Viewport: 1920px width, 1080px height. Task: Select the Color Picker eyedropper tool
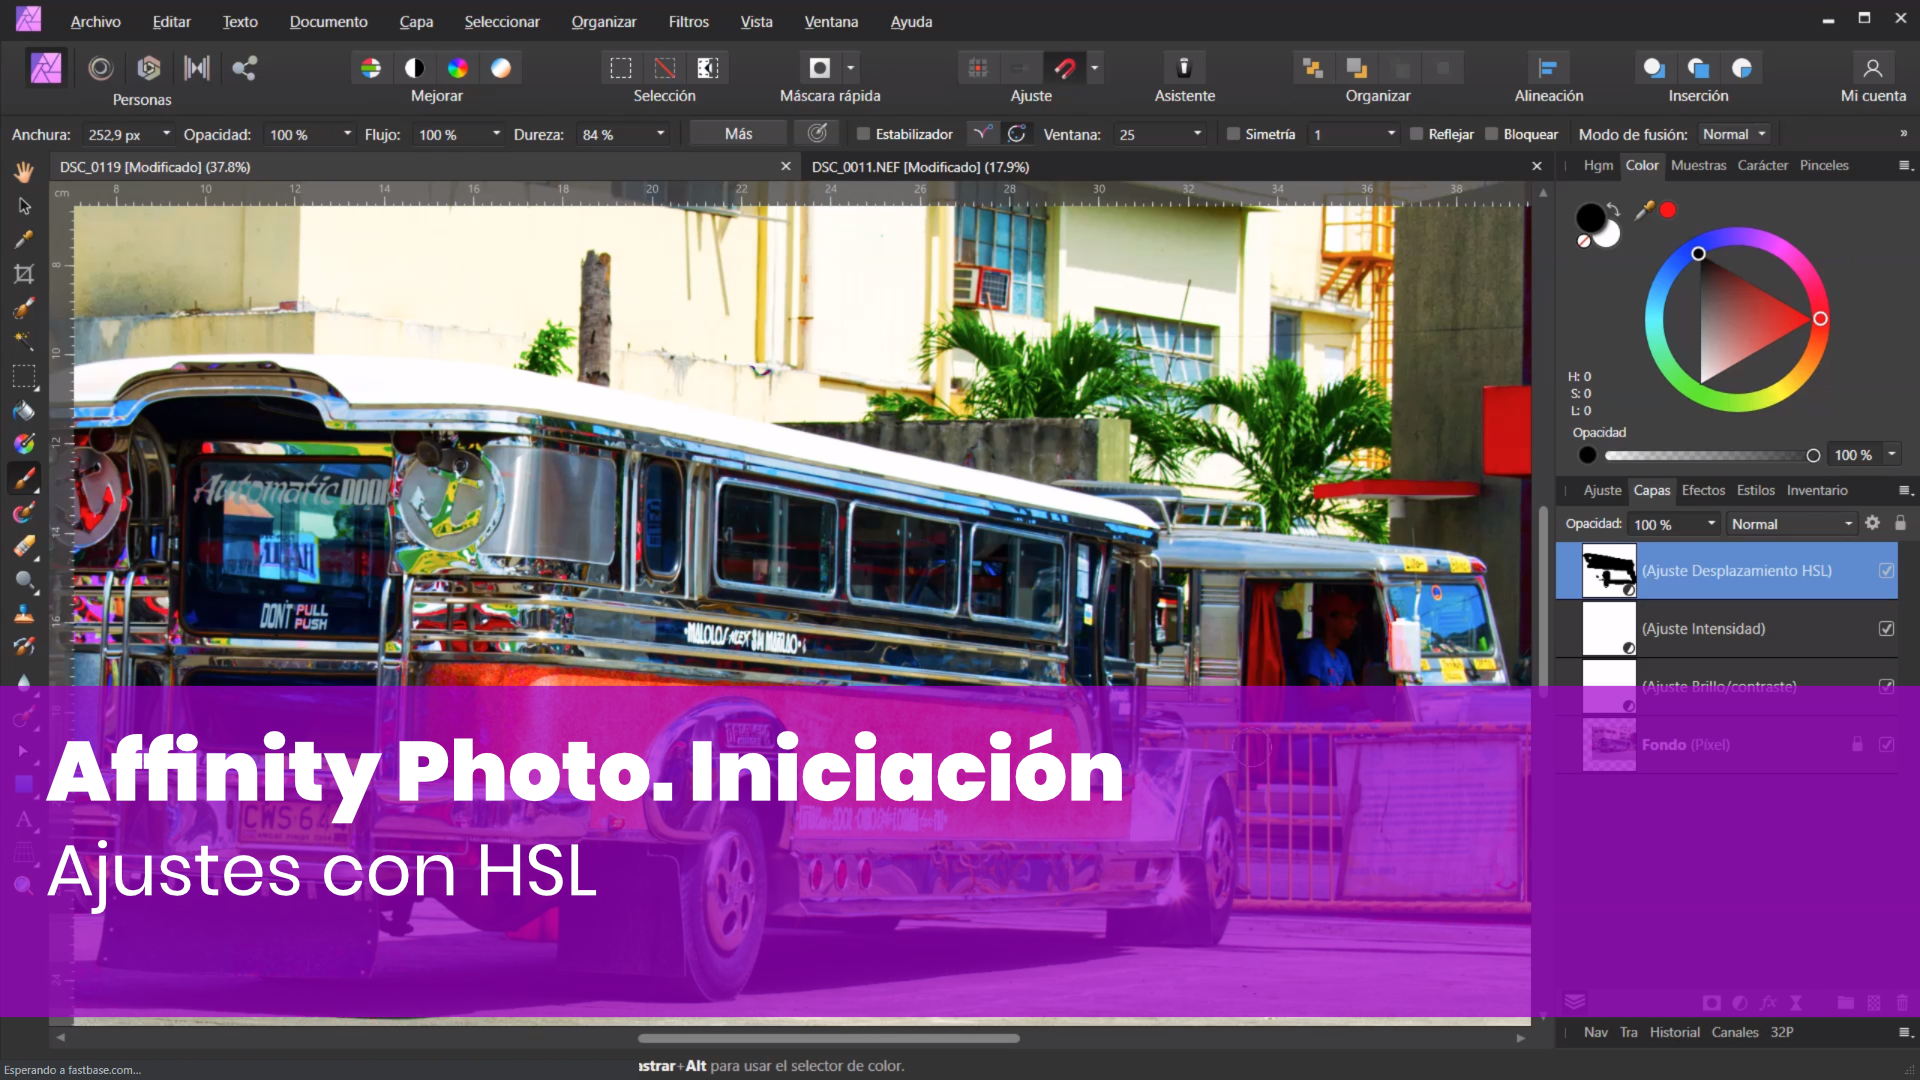24,240
